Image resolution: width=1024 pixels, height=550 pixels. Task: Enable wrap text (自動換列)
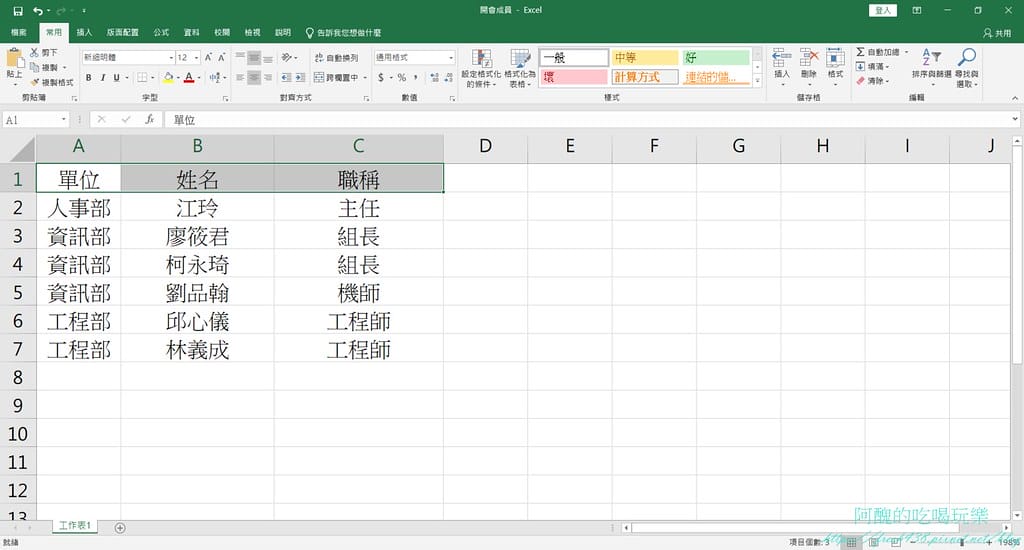[336, 57]
